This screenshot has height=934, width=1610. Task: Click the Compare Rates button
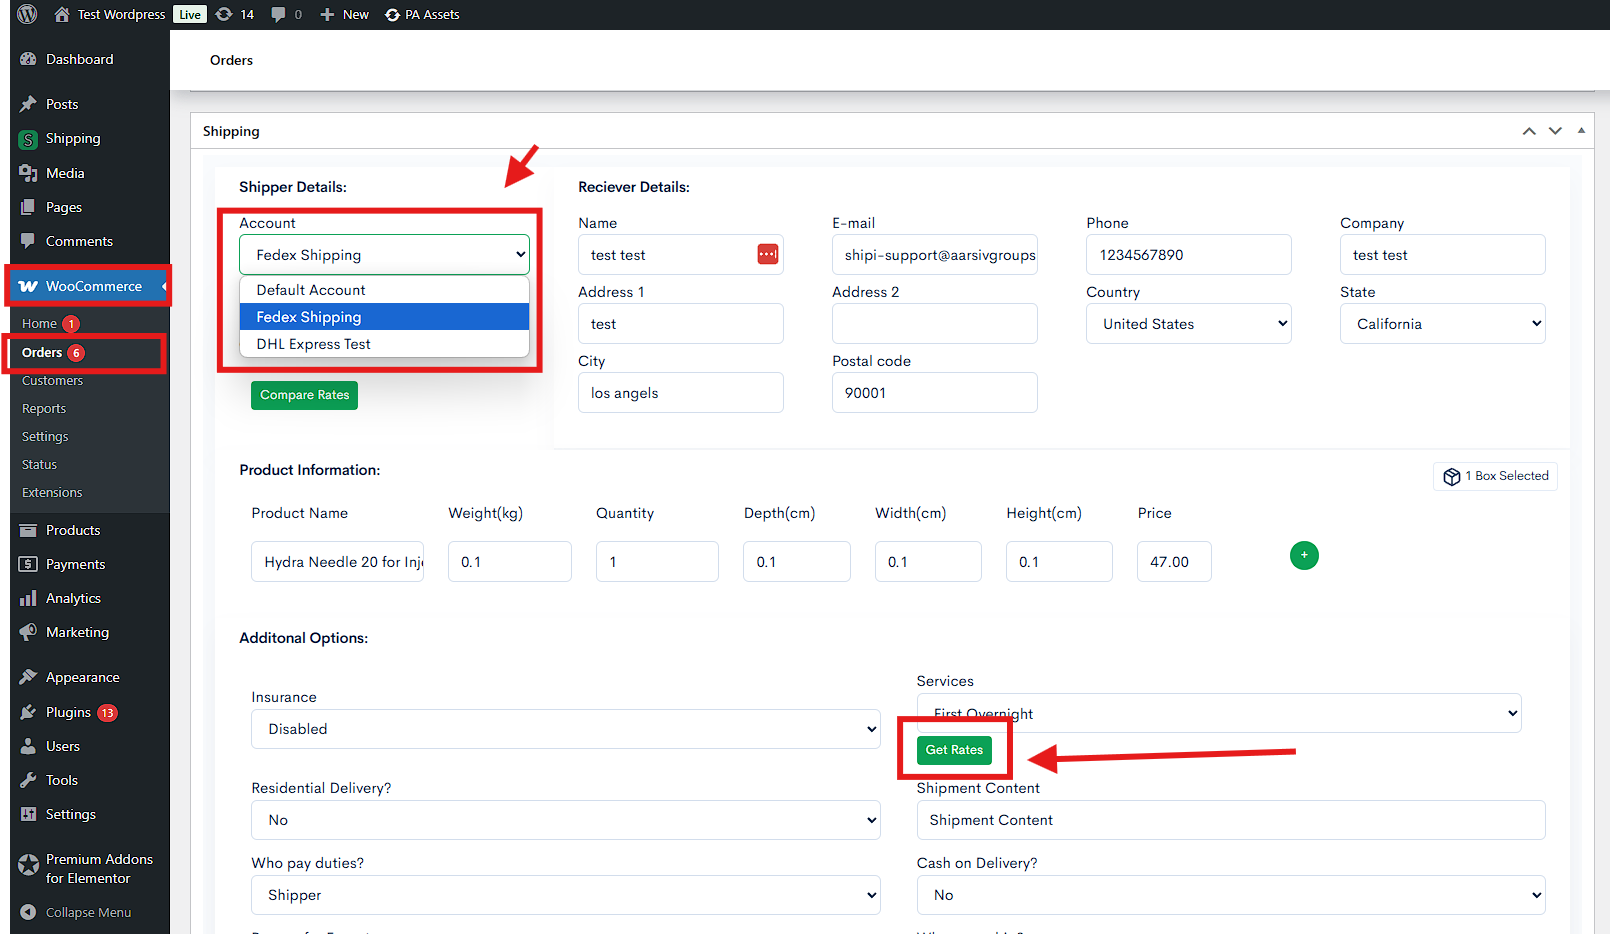pos(304,395)
